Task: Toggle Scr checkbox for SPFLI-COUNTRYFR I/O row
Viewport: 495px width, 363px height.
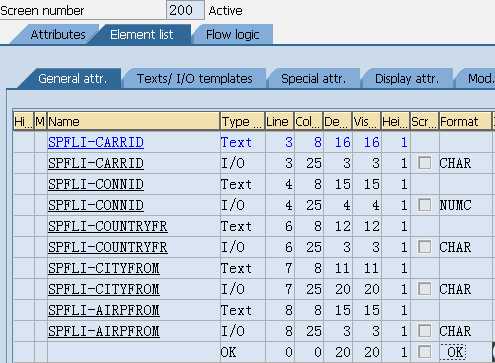Action: [x=424, y=247]
